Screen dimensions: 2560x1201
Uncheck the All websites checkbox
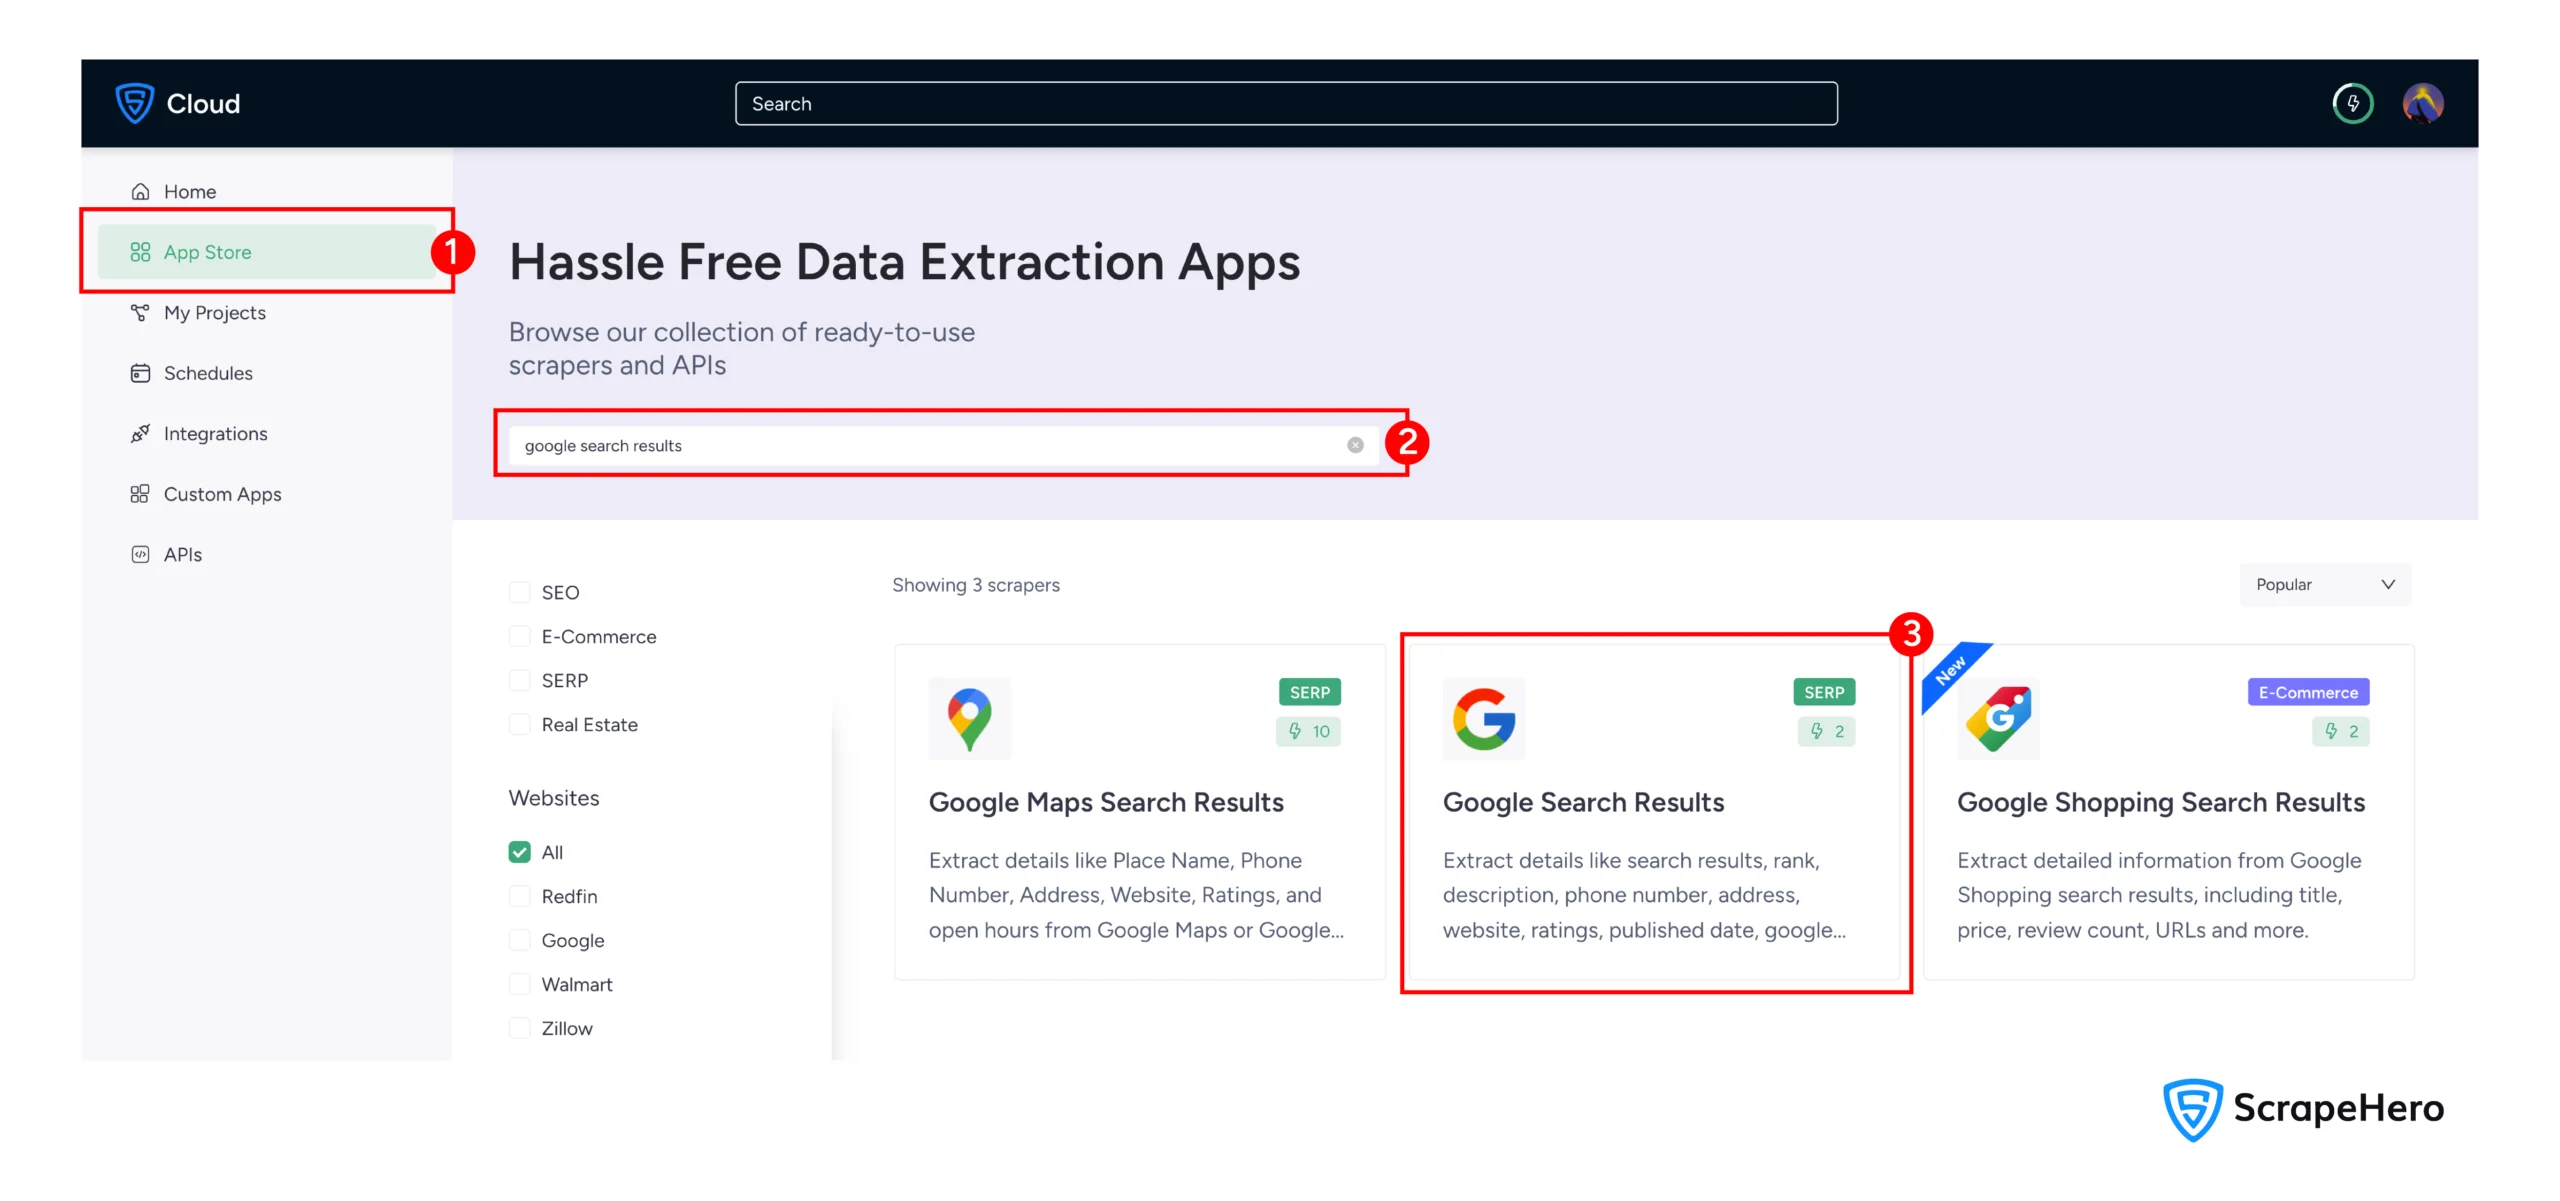(519, 852)
